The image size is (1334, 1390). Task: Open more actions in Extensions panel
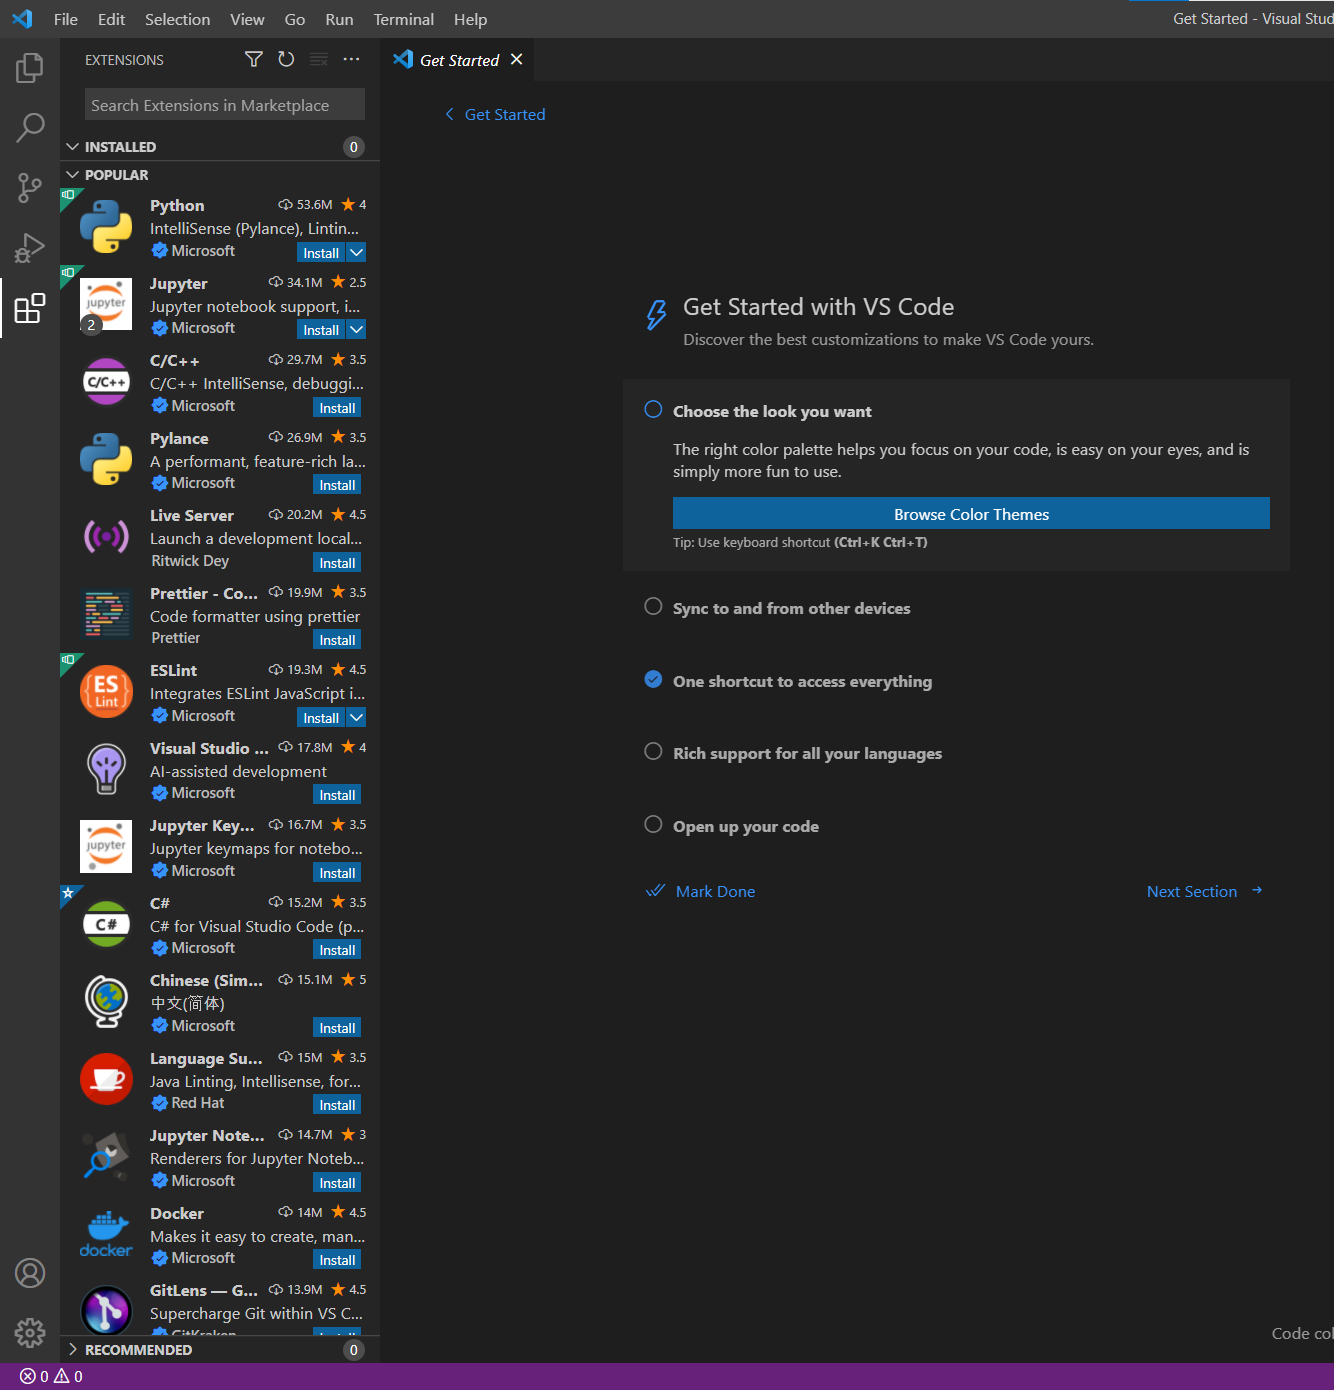351,59
